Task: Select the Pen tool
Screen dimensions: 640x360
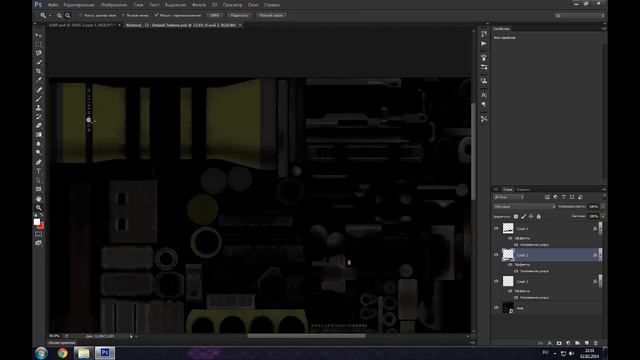Action: tap(38, 162)
